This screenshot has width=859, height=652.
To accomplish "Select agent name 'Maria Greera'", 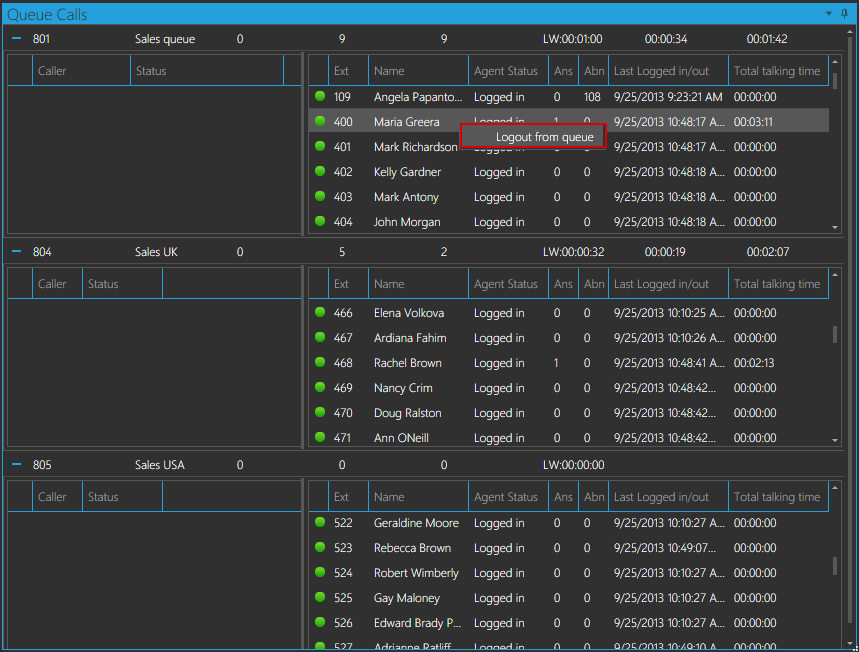I will coord(406,122).
